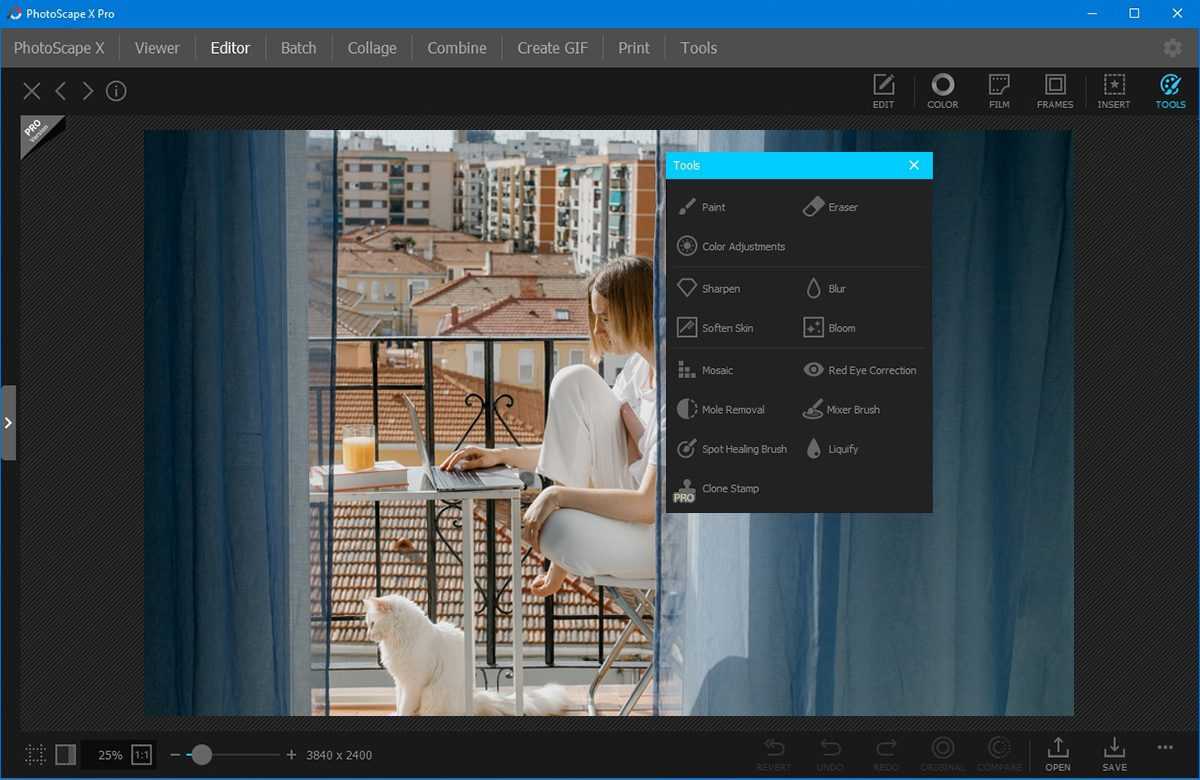Open the Batch tab
1200x780 pixels.
click(298, 48)
